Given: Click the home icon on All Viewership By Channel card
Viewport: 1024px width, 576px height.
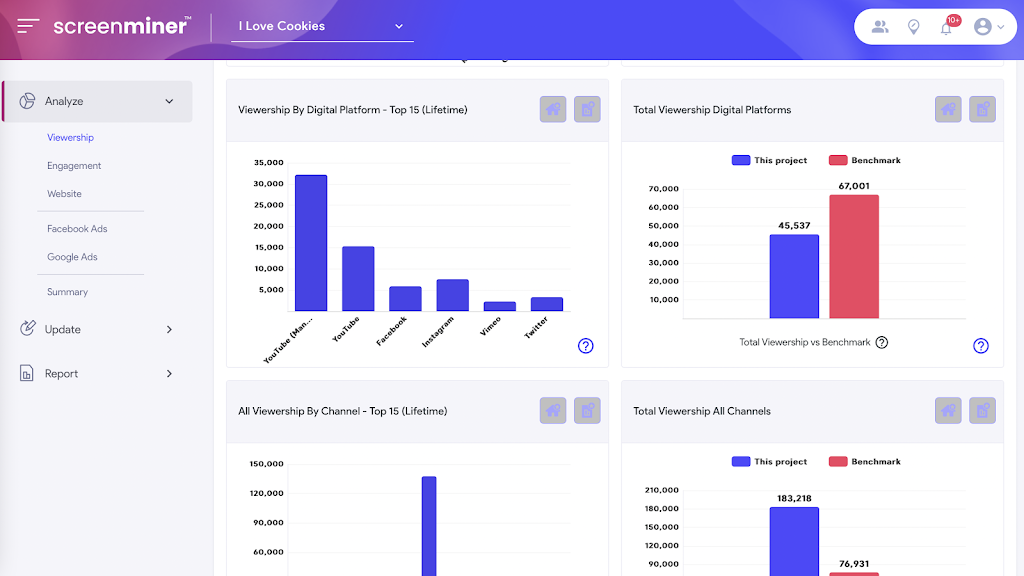Looking at the screenshot, I should pyautogui.click(x=553, y=411).
